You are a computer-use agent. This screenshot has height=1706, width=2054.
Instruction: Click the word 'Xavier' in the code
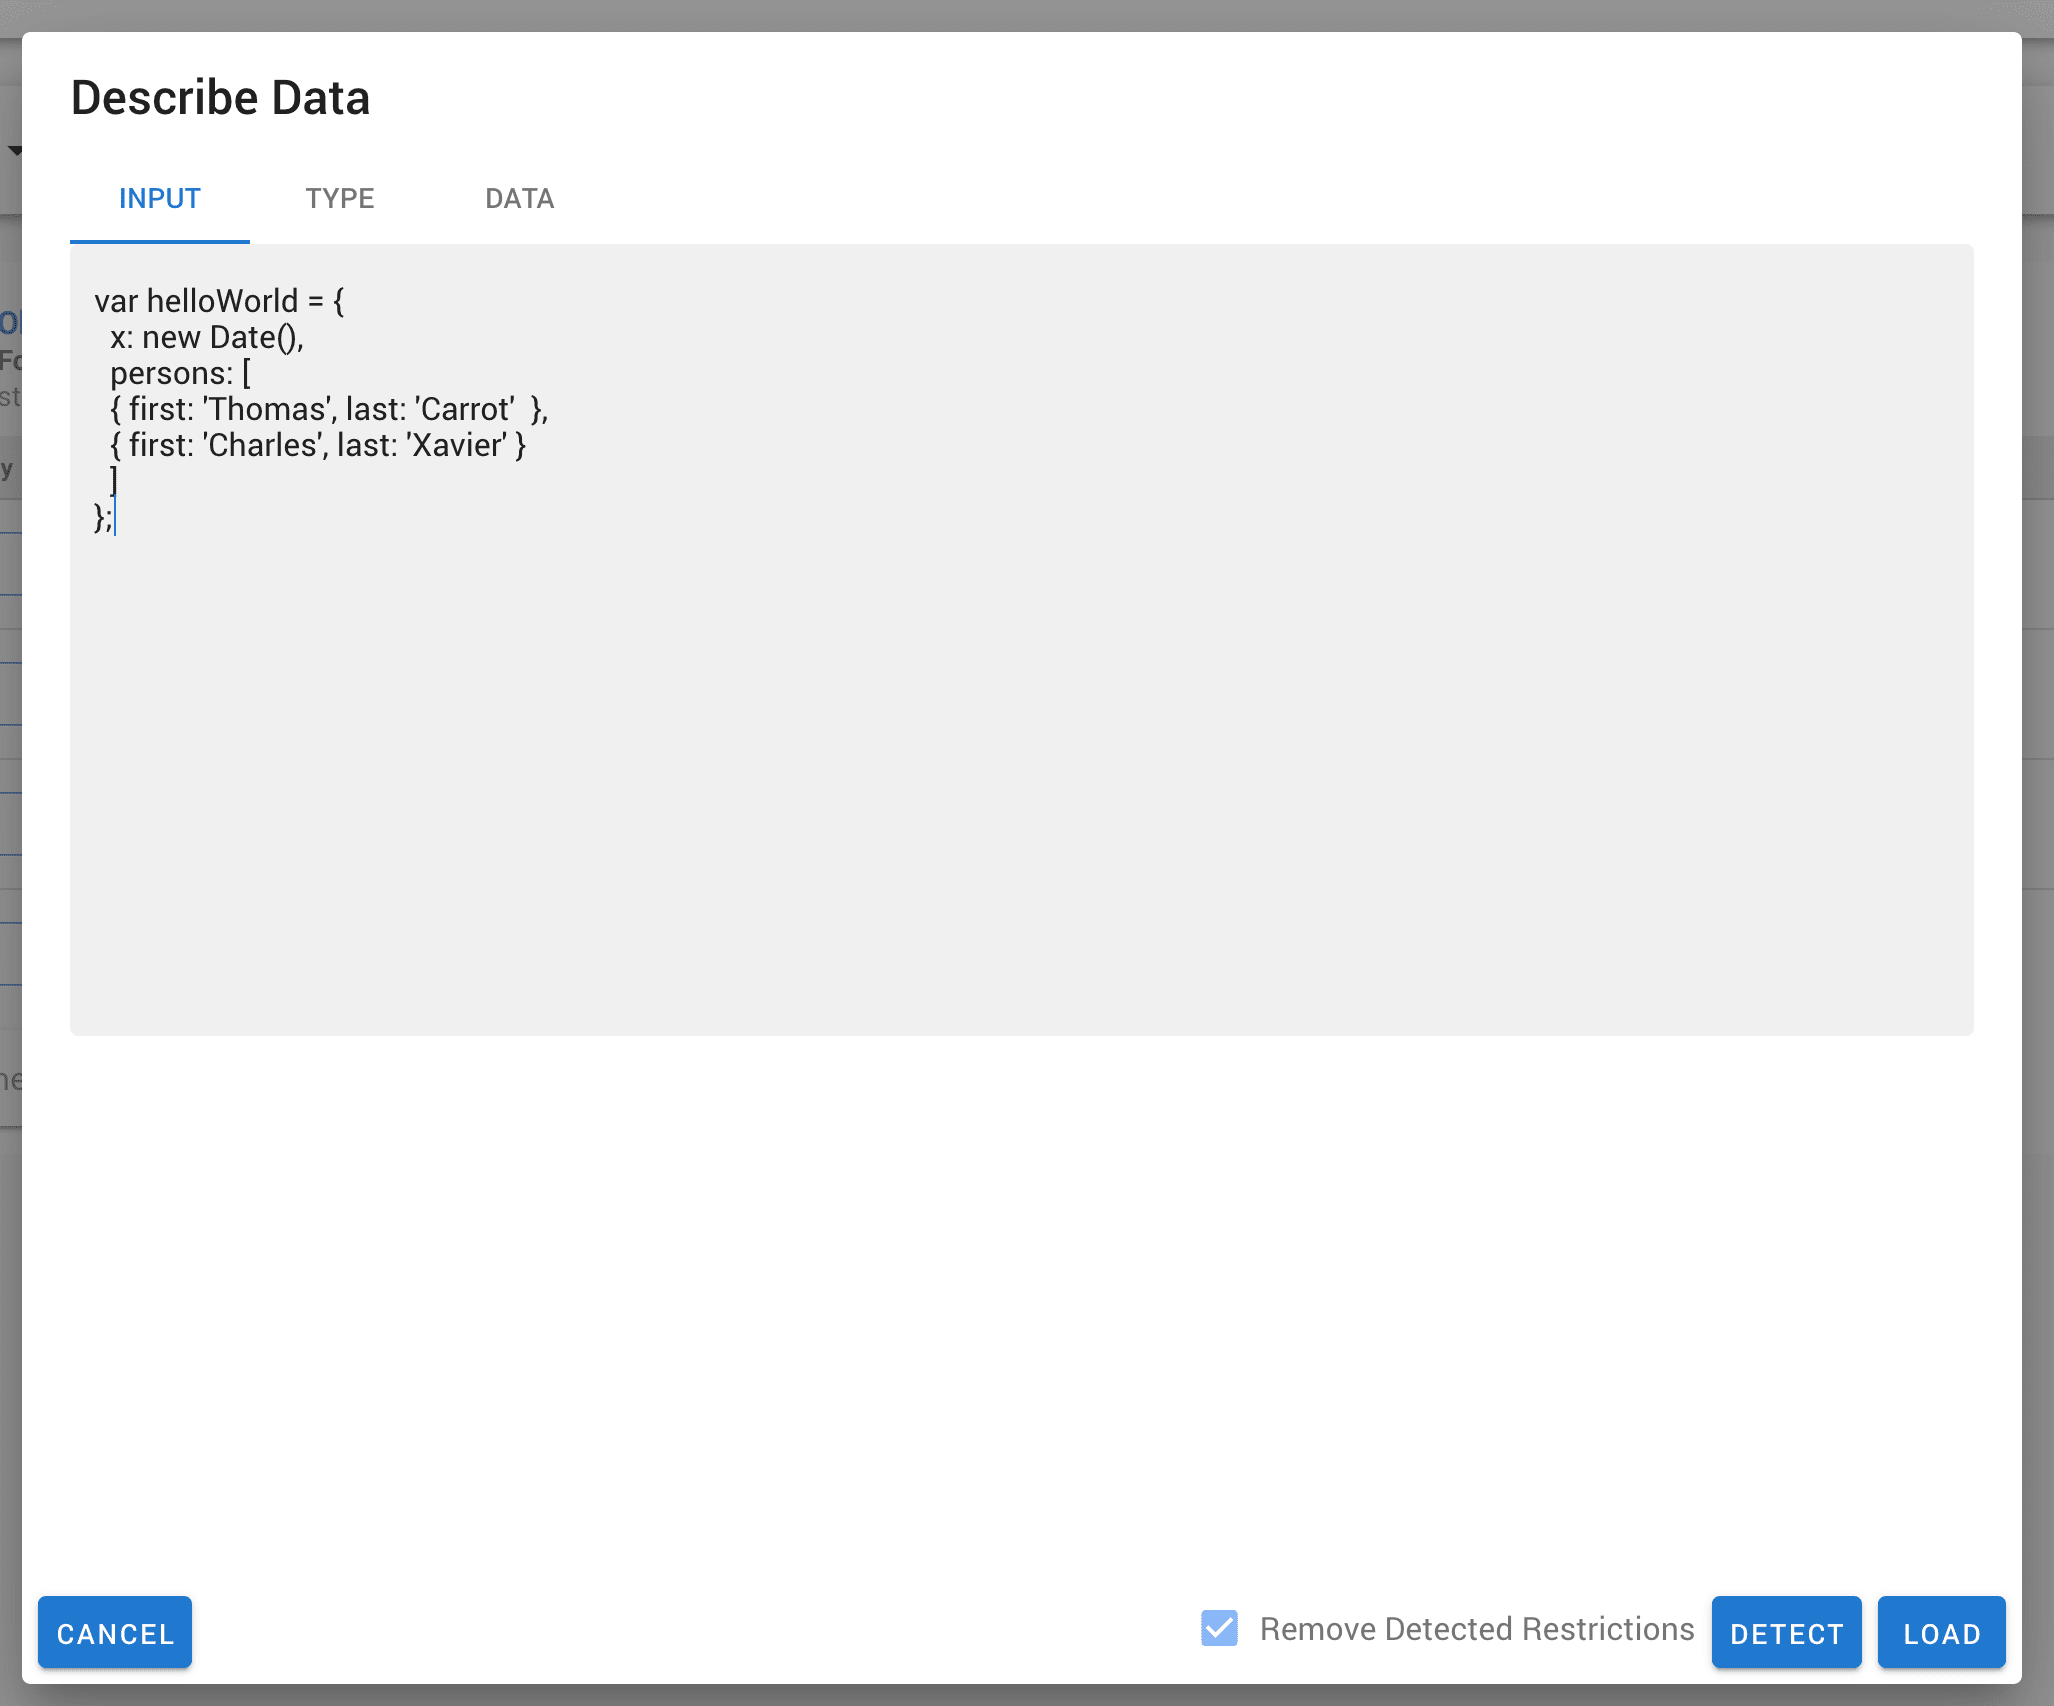(x=459, y=445)
